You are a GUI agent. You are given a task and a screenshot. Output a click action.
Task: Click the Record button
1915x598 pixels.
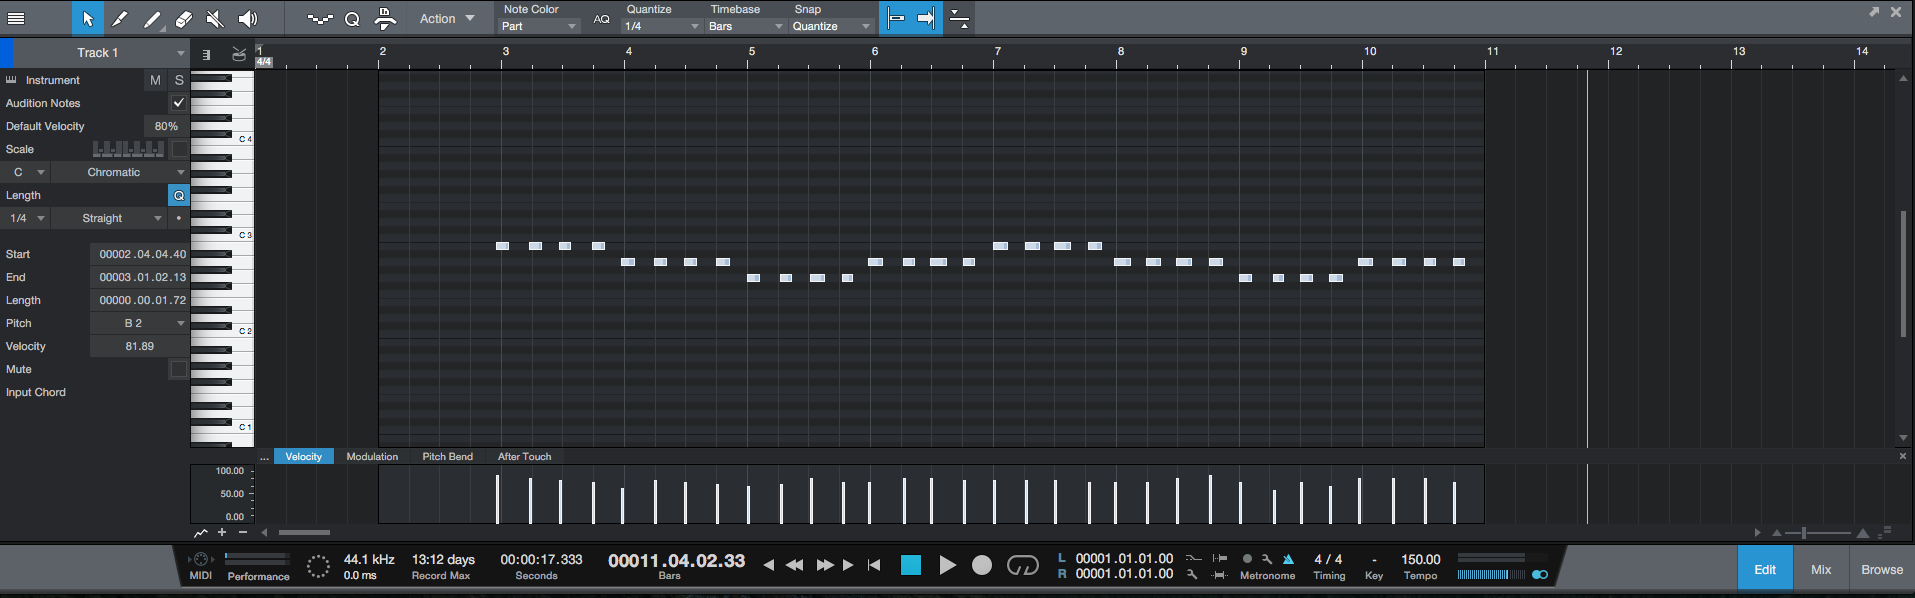pos(982,565)
